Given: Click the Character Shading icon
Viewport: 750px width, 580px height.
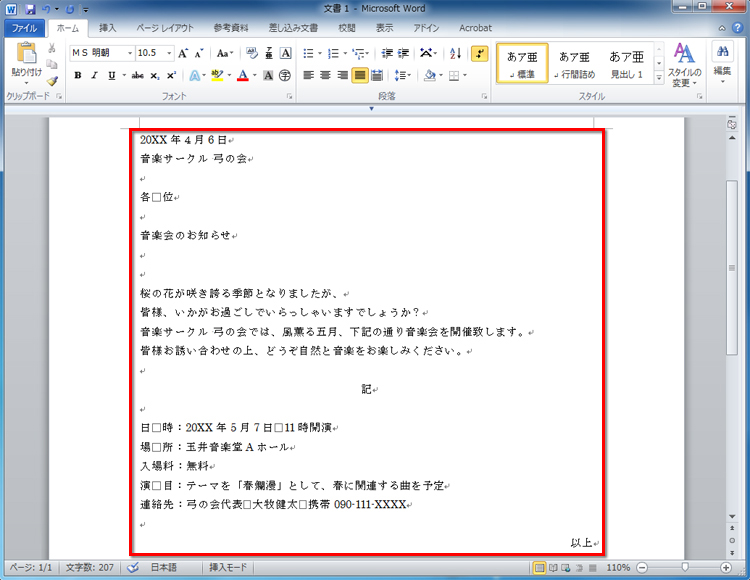Looking at the screenshot, I should [268, 76].
